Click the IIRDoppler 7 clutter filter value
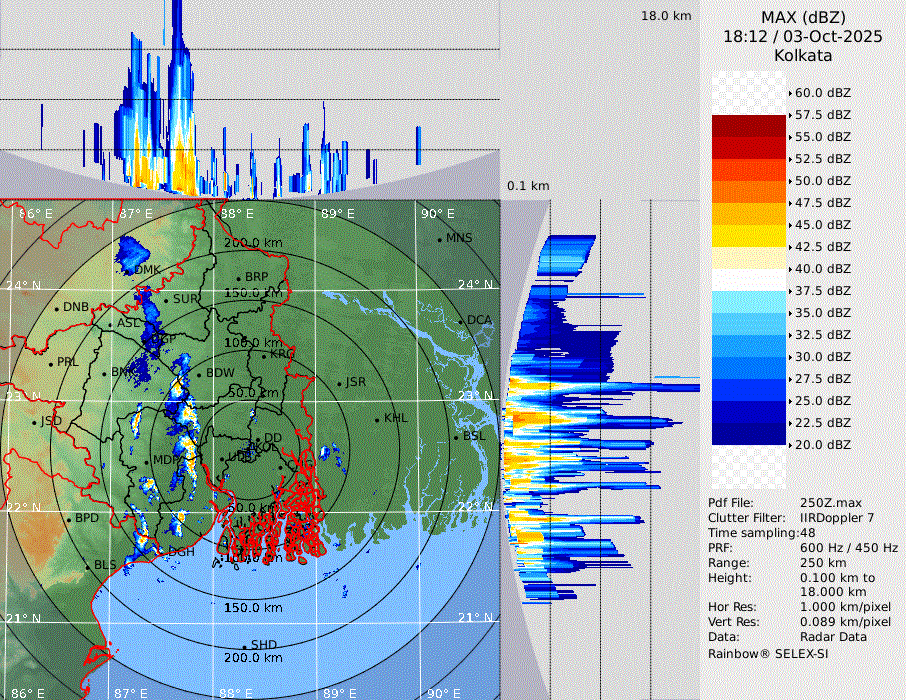This screenshot has height=700, width=906. [837, 518]
